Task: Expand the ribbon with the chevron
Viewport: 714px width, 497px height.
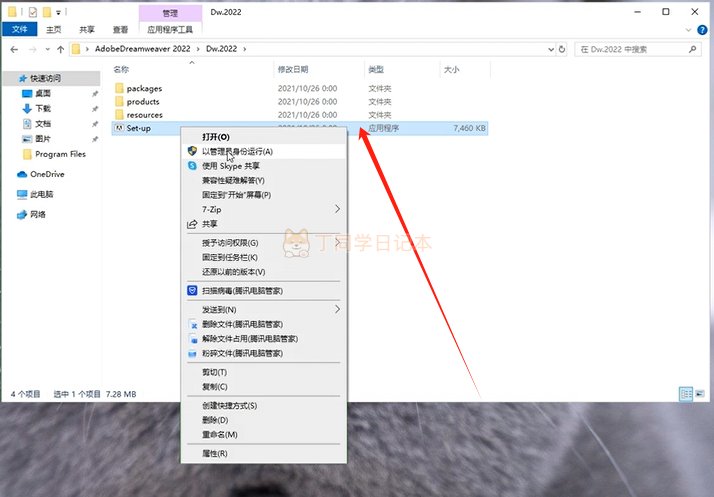Action: coord(688,30)
